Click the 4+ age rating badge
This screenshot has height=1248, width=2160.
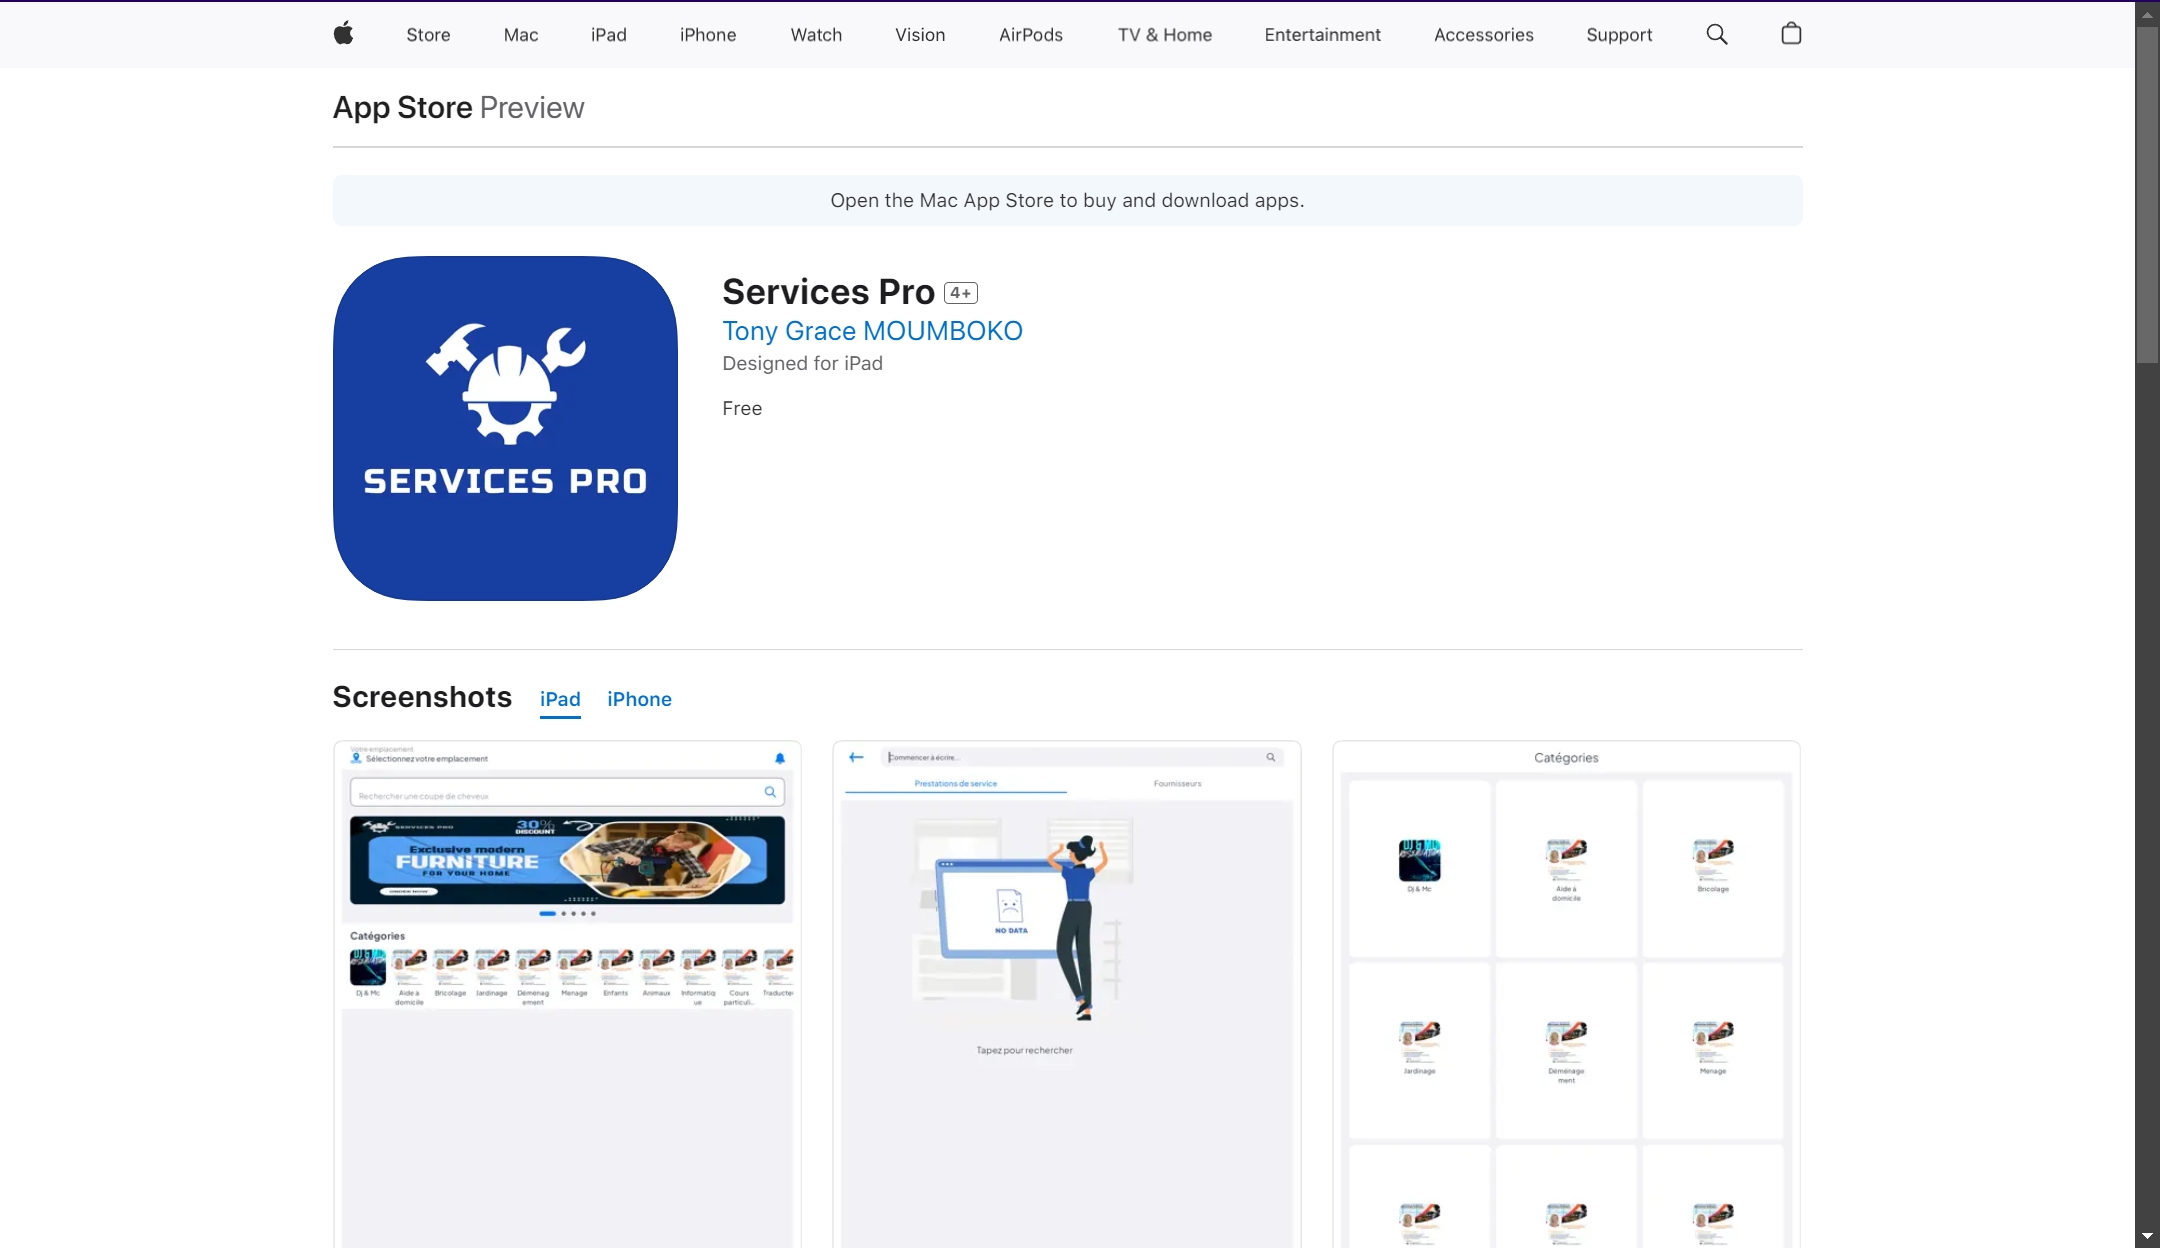coord(960,293)
